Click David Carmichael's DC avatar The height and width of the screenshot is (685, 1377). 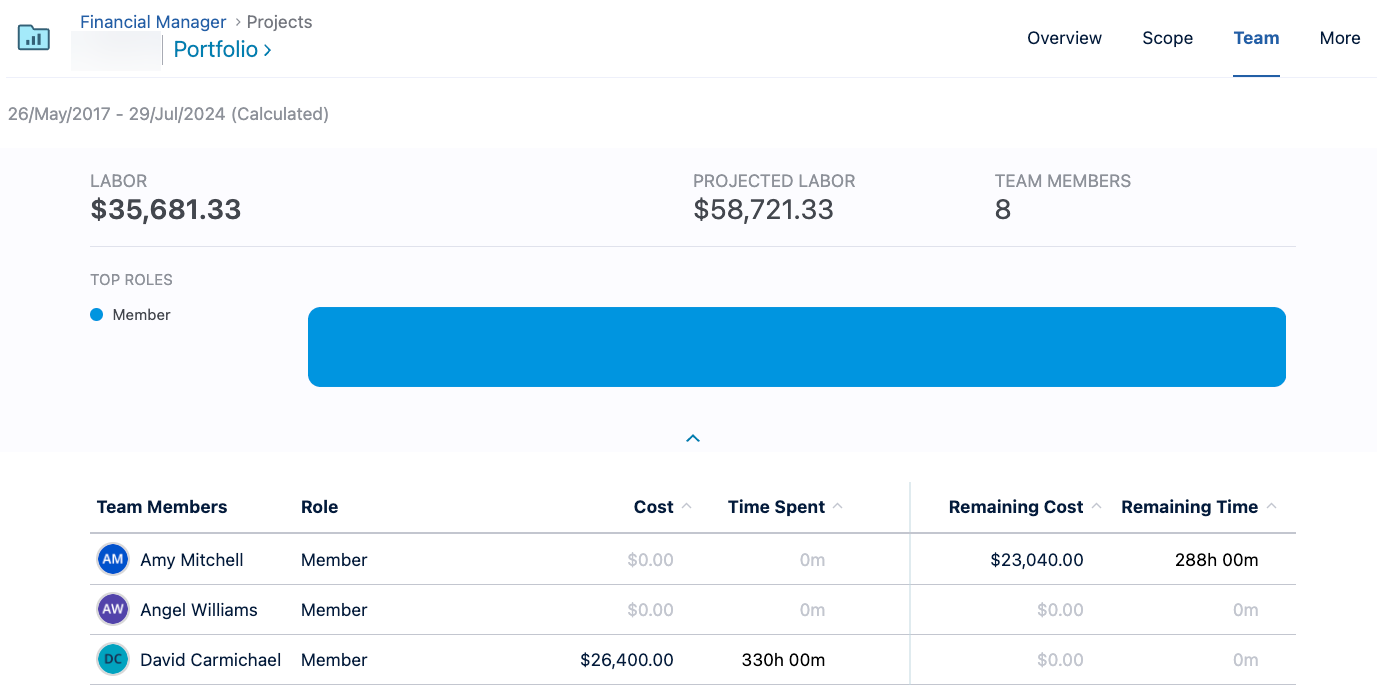click(x=113, y=659)
